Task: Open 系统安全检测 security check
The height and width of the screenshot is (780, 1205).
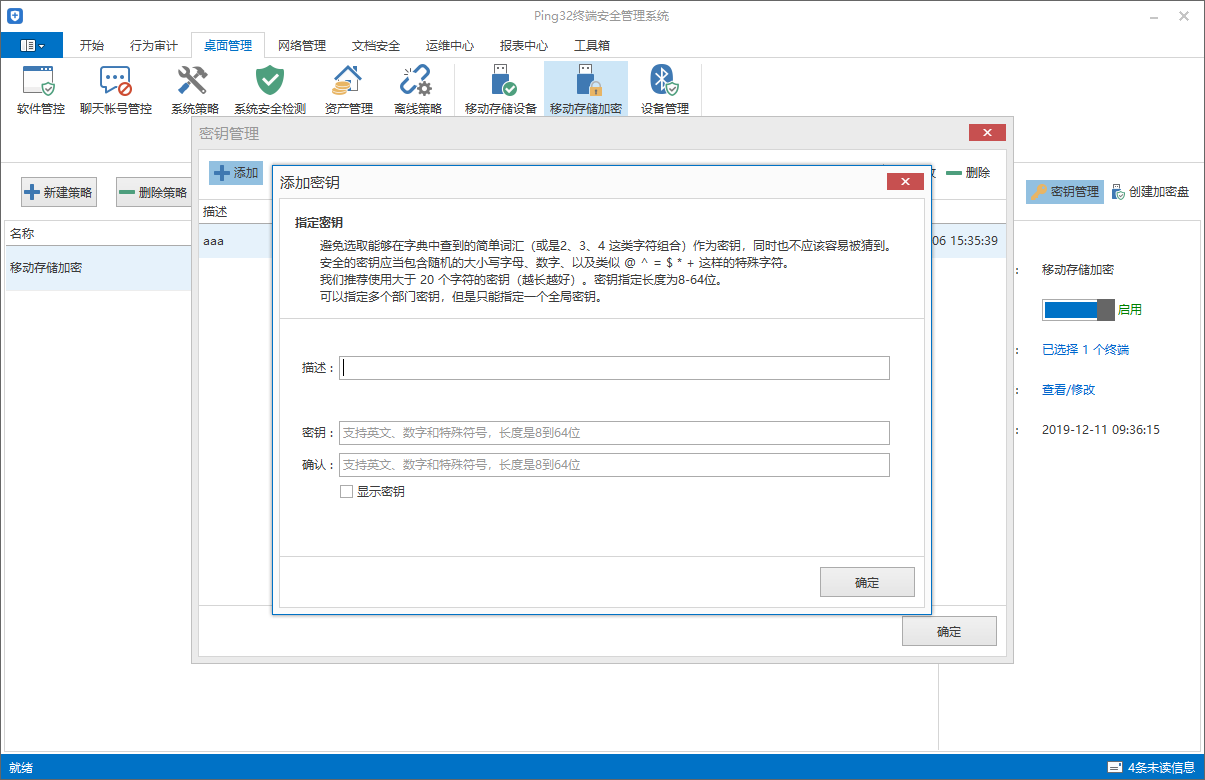Action: click(x=270, y=90)
